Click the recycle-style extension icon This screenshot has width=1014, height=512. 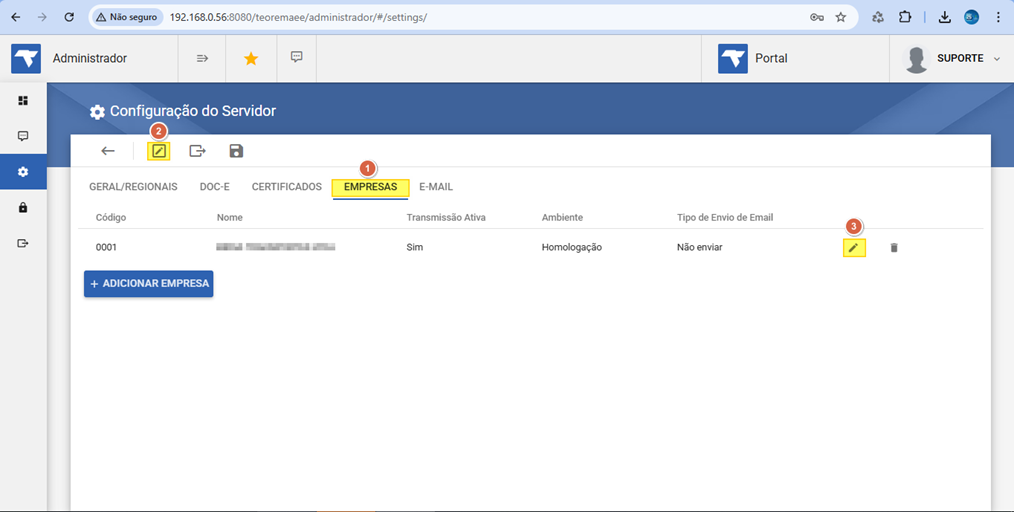[x=878, y=17]
